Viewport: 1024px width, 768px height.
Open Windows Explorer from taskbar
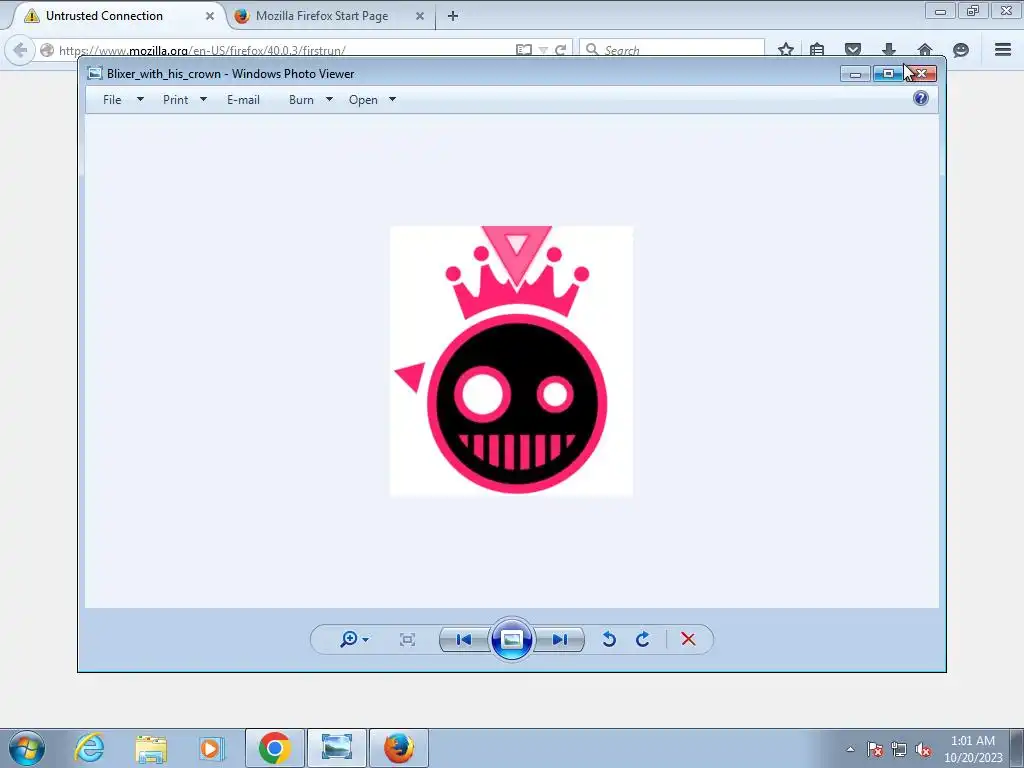click(151, 748)
